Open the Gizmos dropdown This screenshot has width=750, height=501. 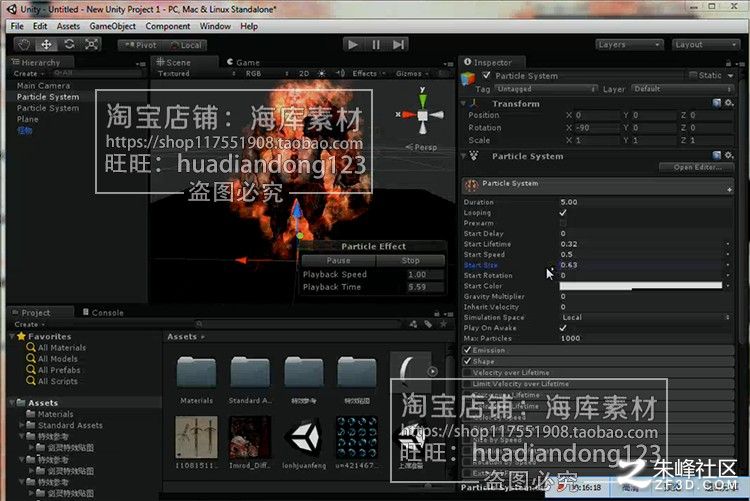tap(412, 73)
